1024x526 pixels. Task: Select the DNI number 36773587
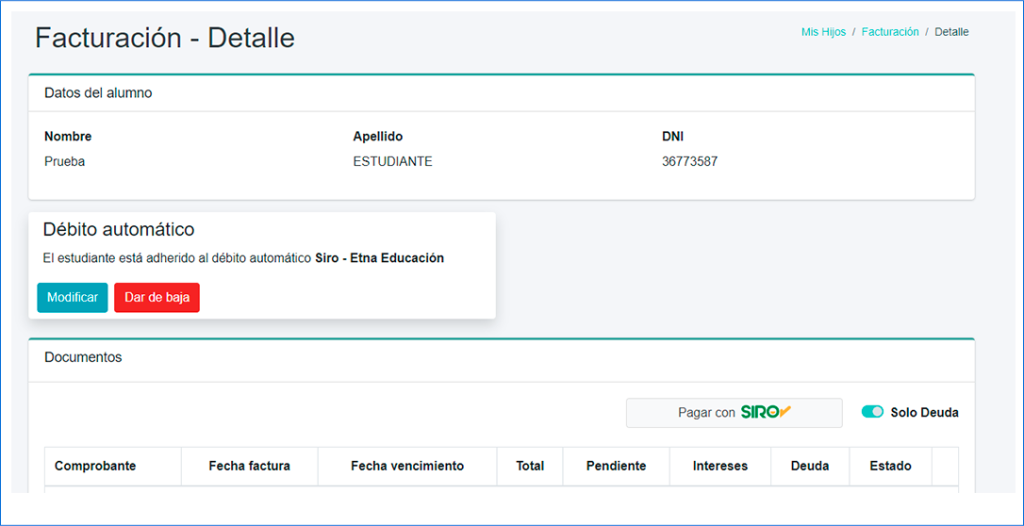point(689,161)
